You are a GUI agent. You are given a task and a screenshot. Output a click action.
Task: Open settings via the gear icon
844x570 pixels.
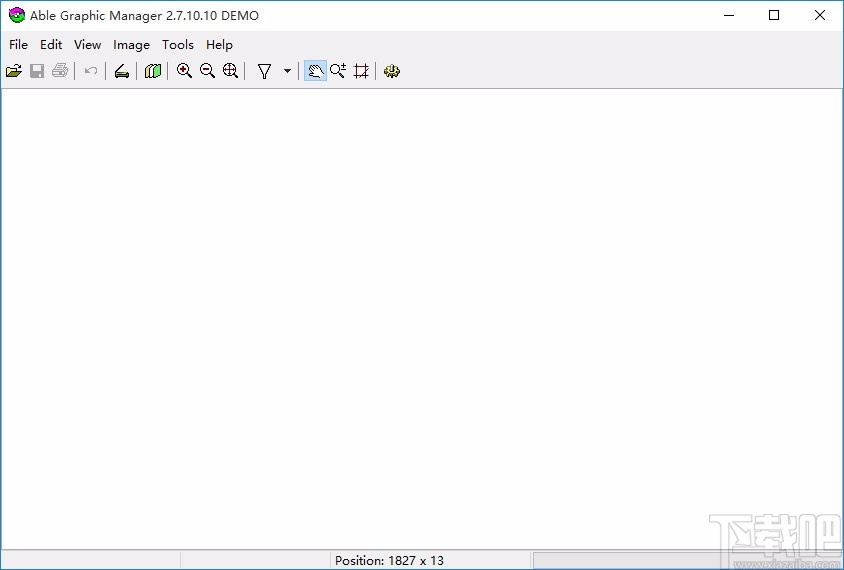click(392, 71)
